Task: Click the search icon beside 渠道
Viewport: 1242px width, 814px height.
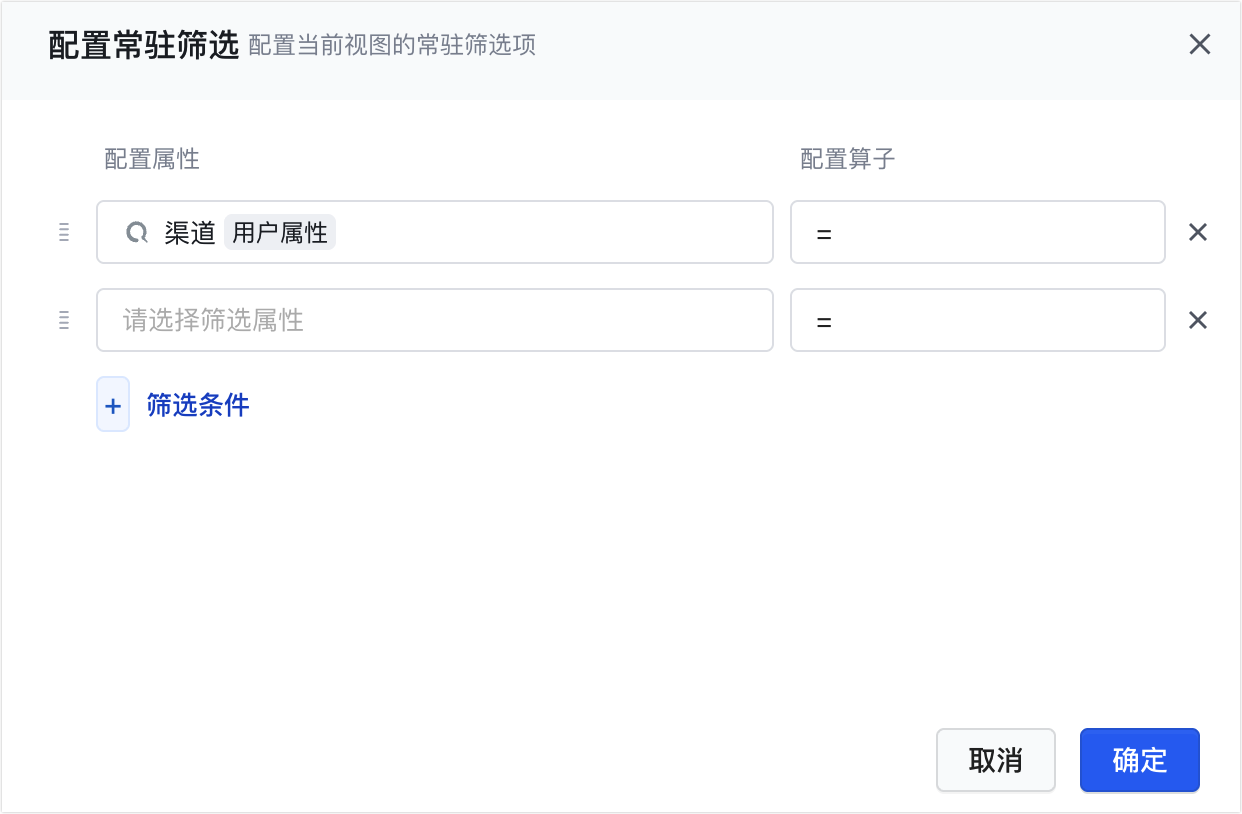Action: click(x=136, y=233)
